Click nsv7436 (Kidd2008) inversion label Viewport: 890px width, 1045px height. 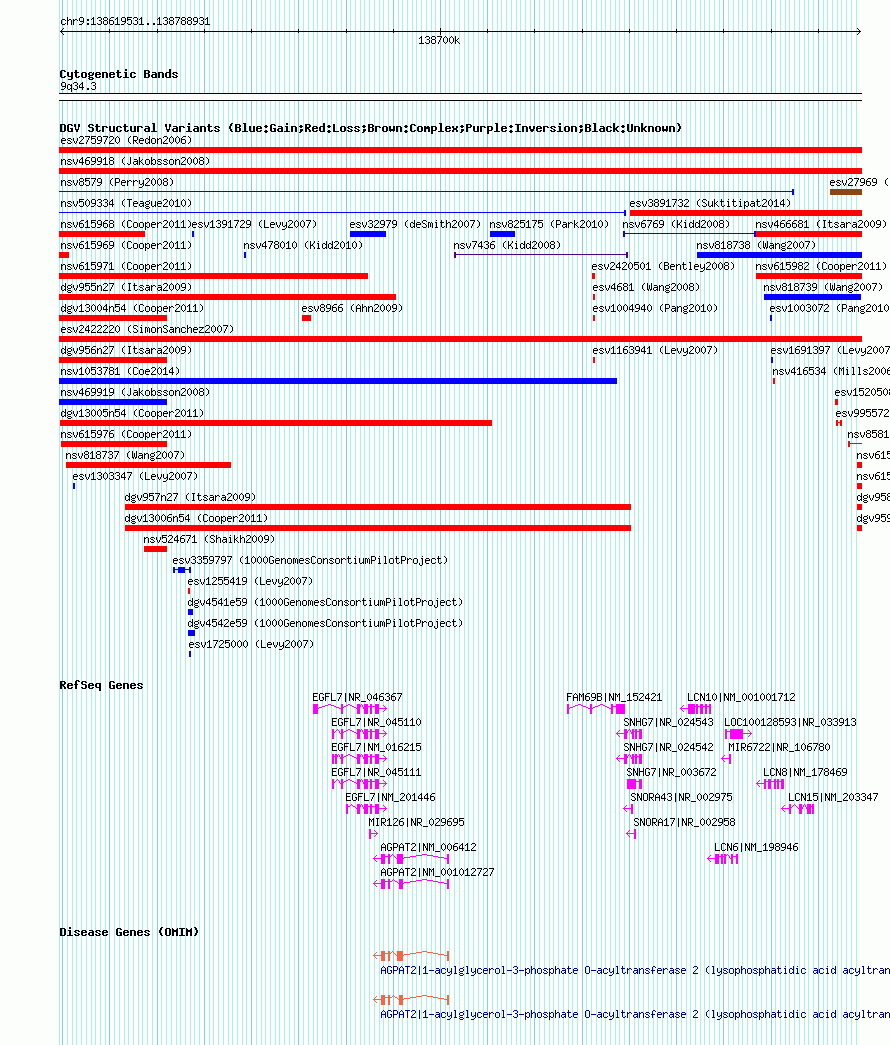(x=507, y=245)
